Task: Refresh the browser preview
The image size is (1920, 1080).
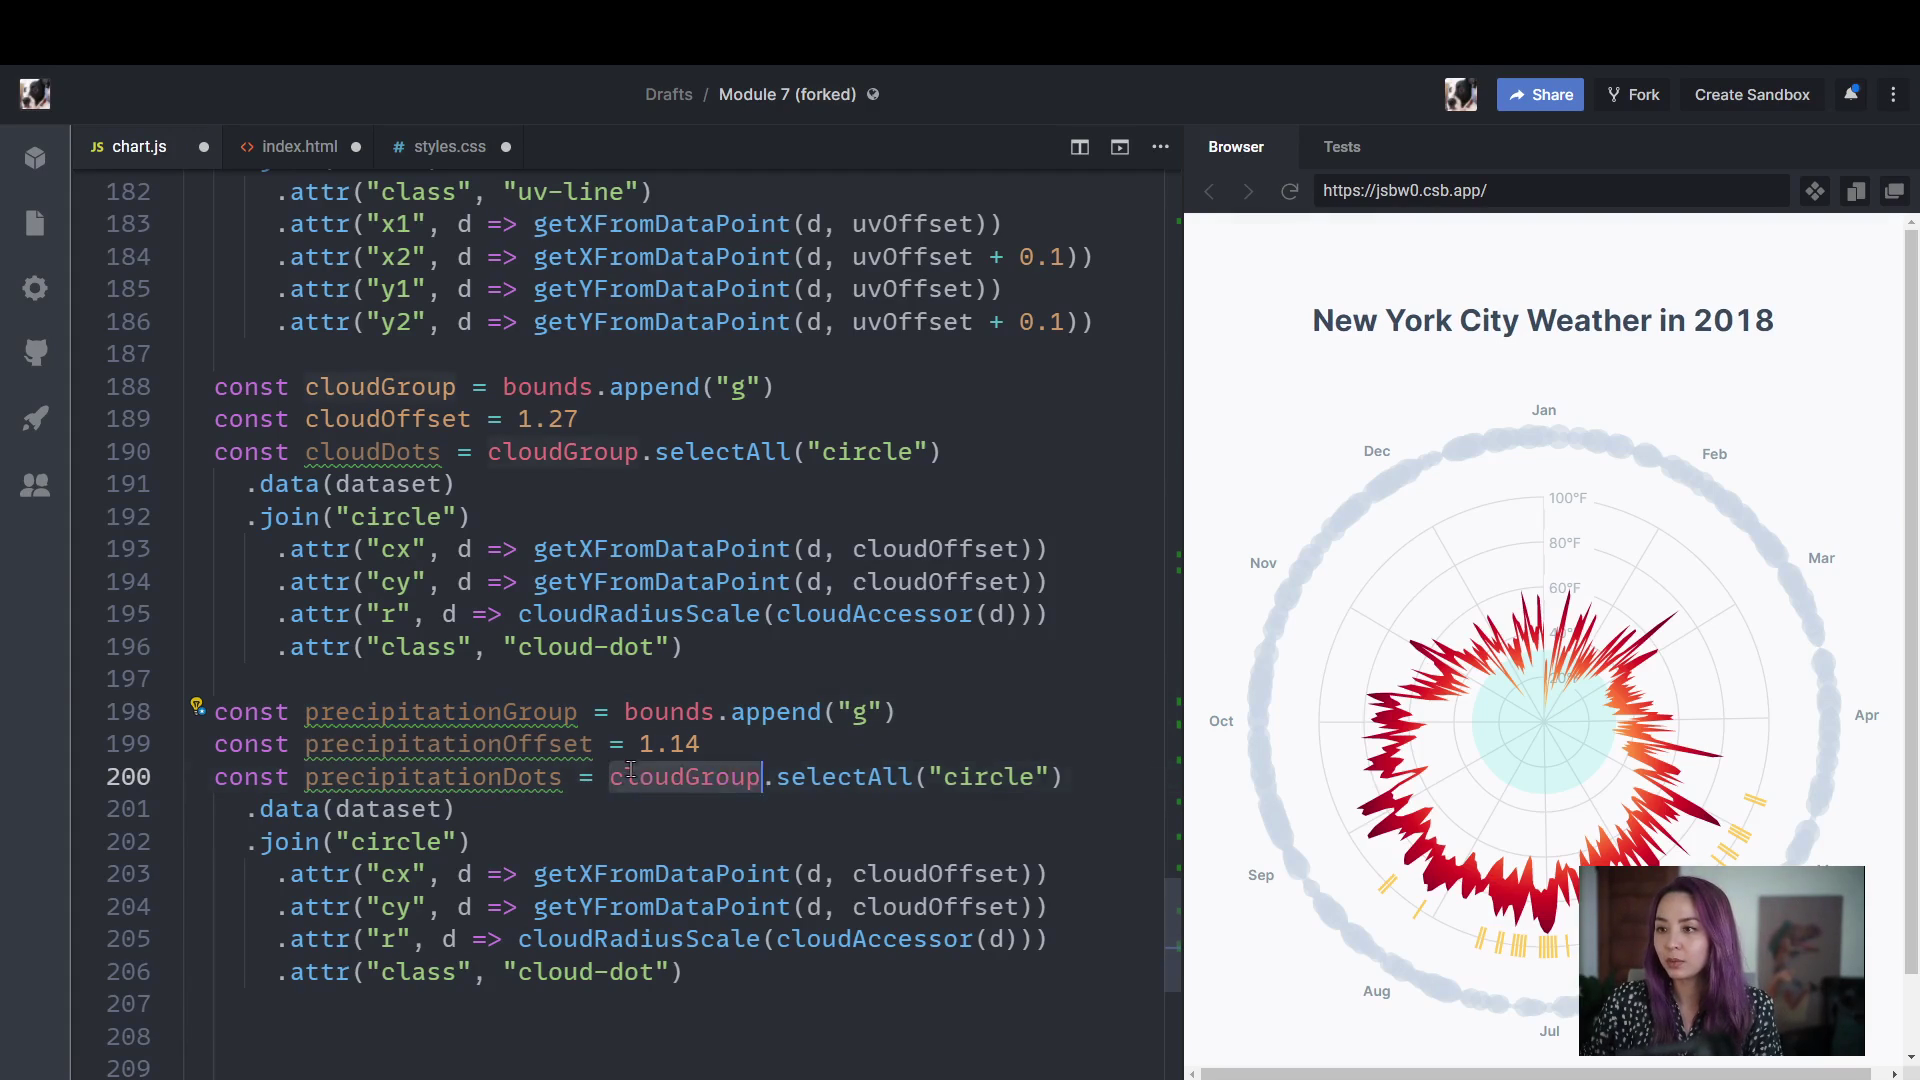Action: pos(1289,191)
